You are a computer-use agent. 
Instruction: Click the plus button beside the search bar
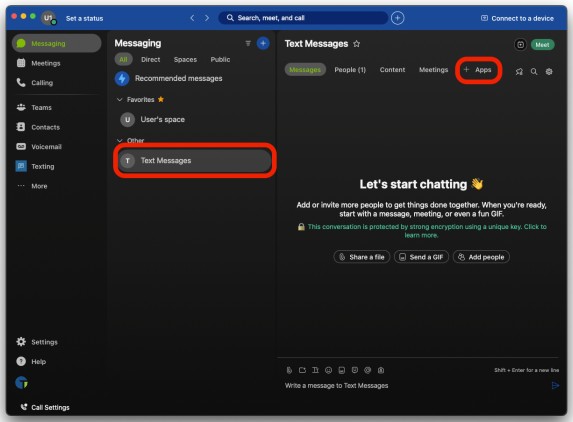[398, 18]
